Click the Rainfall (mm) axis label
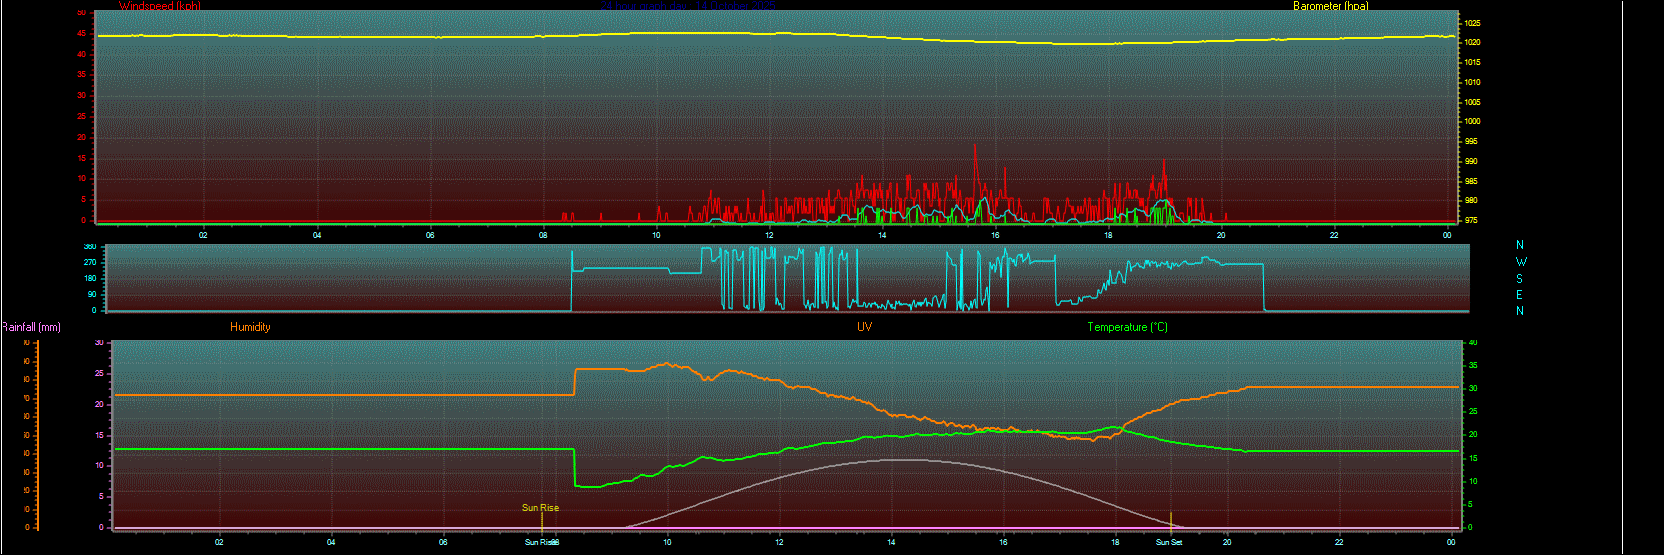 [x=31, y=327]
